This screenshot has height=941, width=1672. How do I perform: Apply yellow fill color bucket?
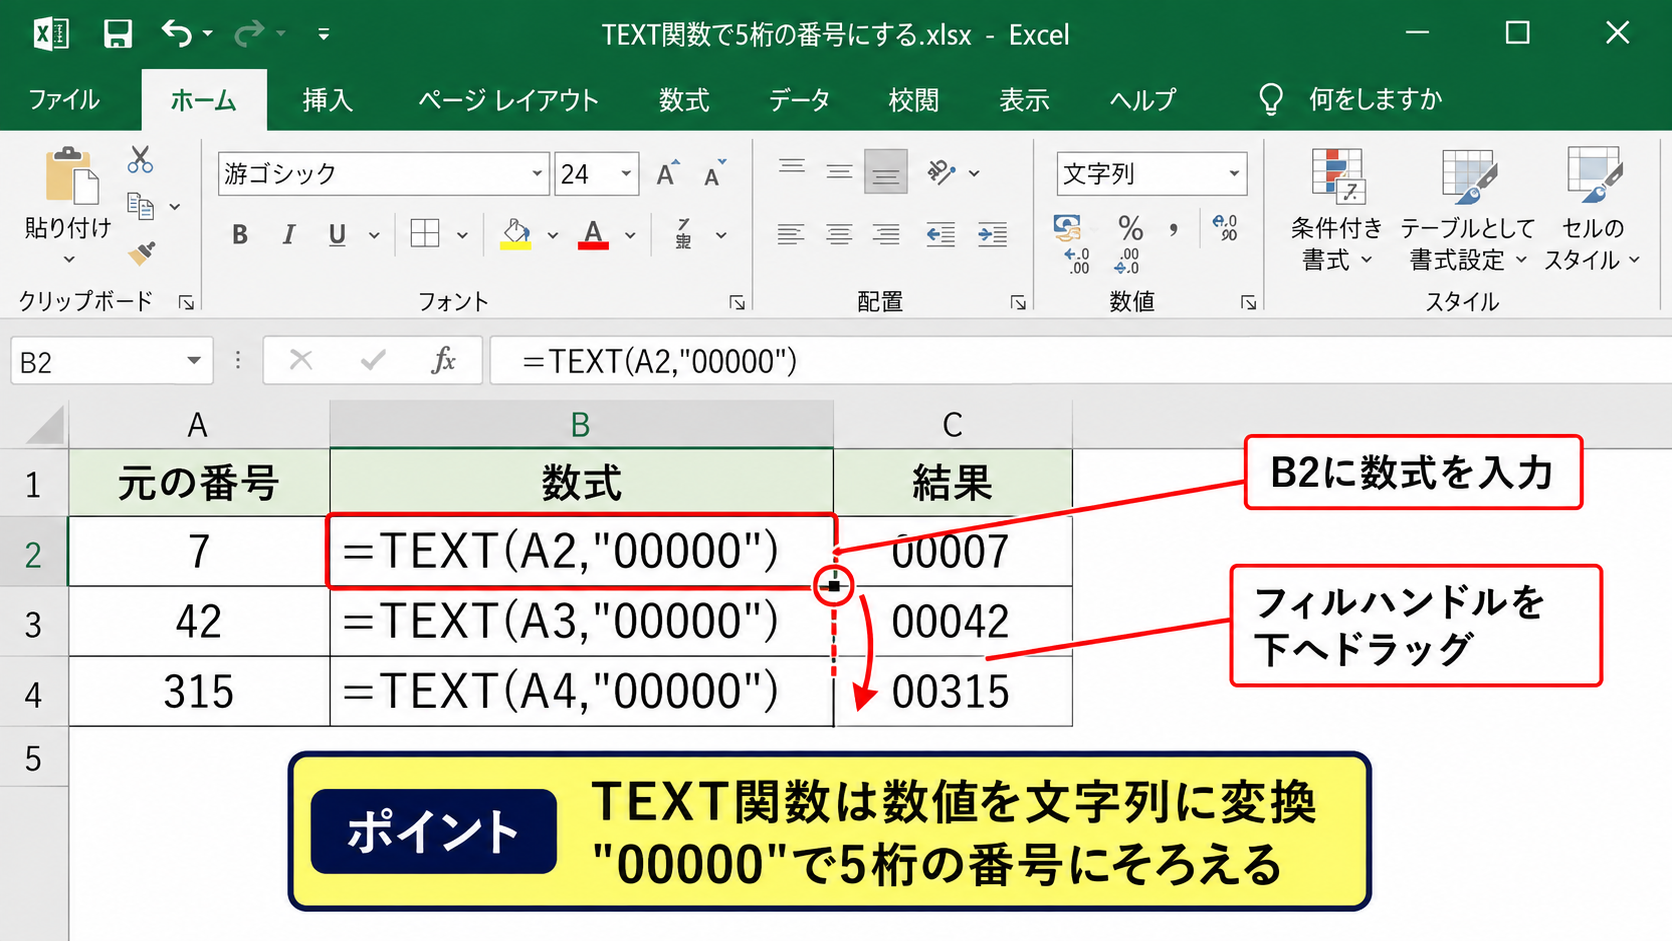[x=516, y=234]
